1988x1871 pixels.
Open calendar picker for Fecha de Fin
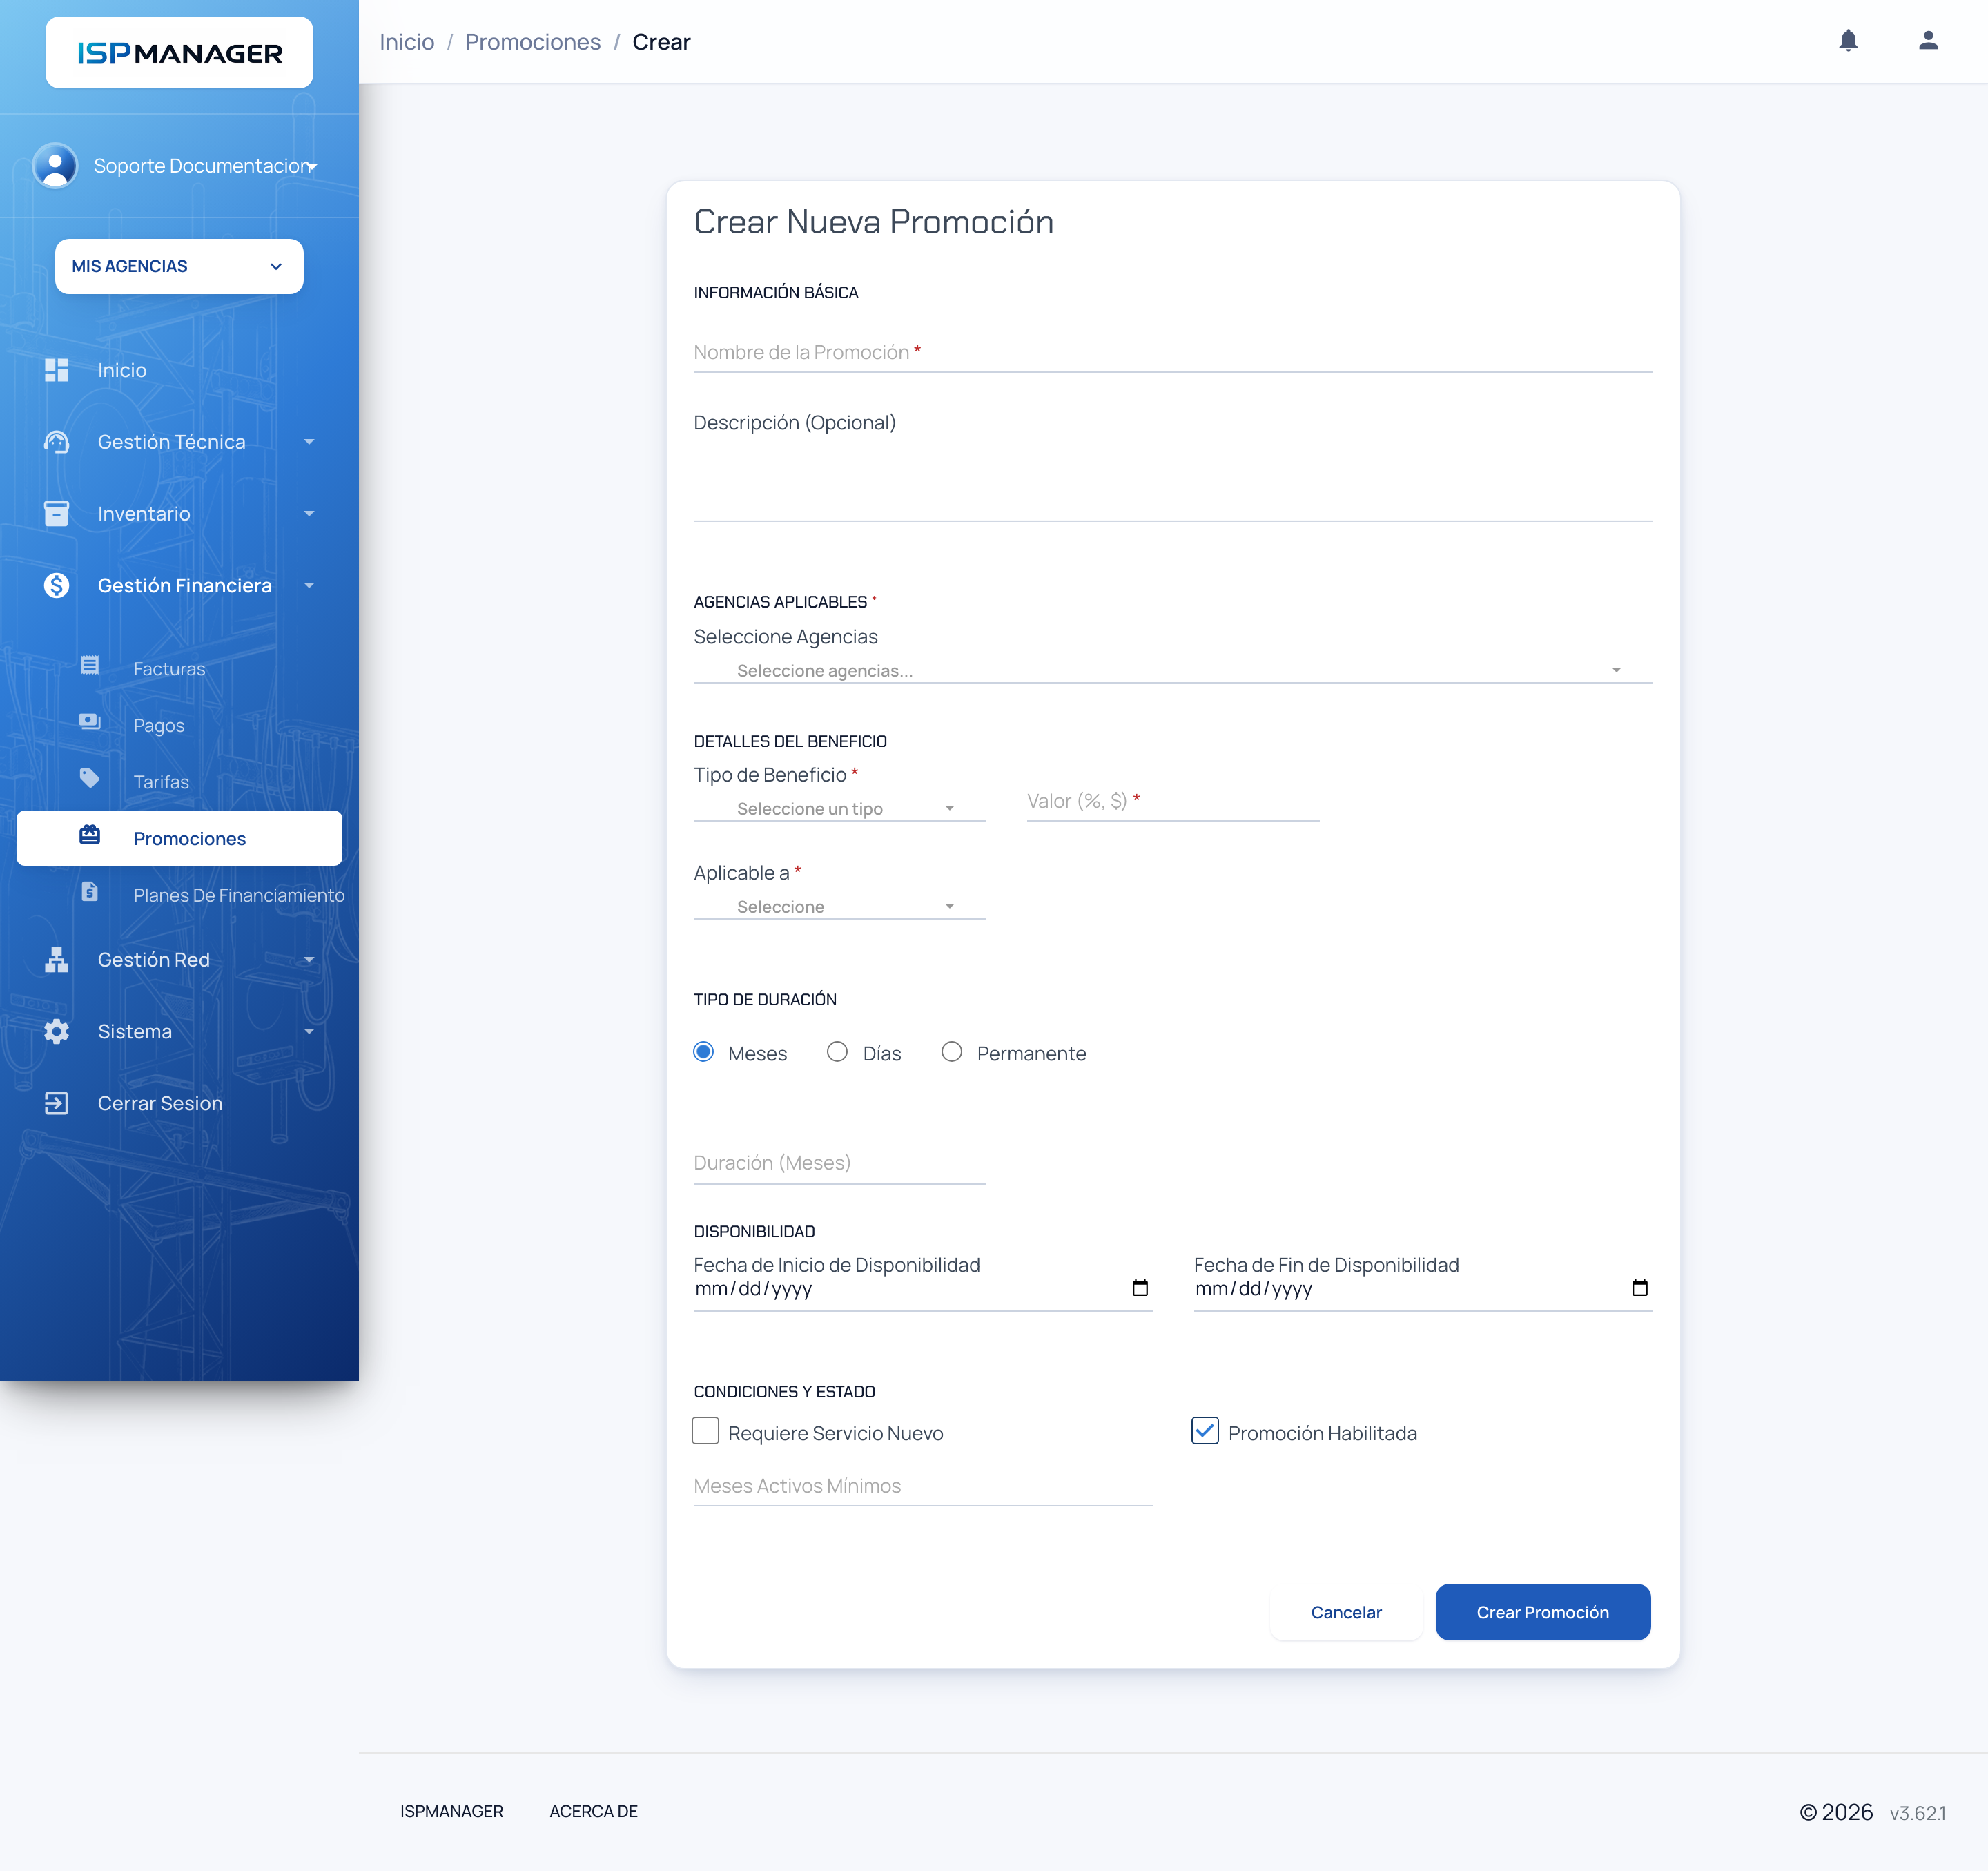[x=1640, y=1288]
